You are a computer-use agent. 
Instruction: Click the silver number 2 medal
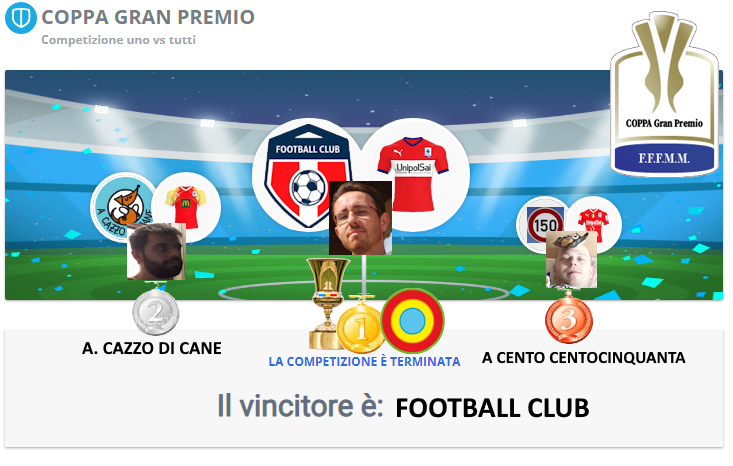coord(155,310)
